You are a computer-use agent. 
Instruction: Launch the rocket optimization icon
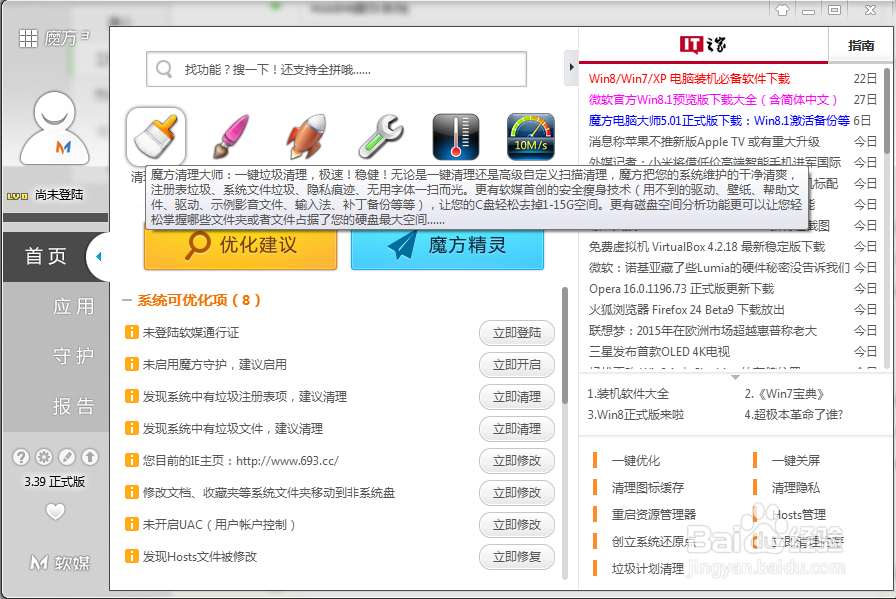pos(307,137)
